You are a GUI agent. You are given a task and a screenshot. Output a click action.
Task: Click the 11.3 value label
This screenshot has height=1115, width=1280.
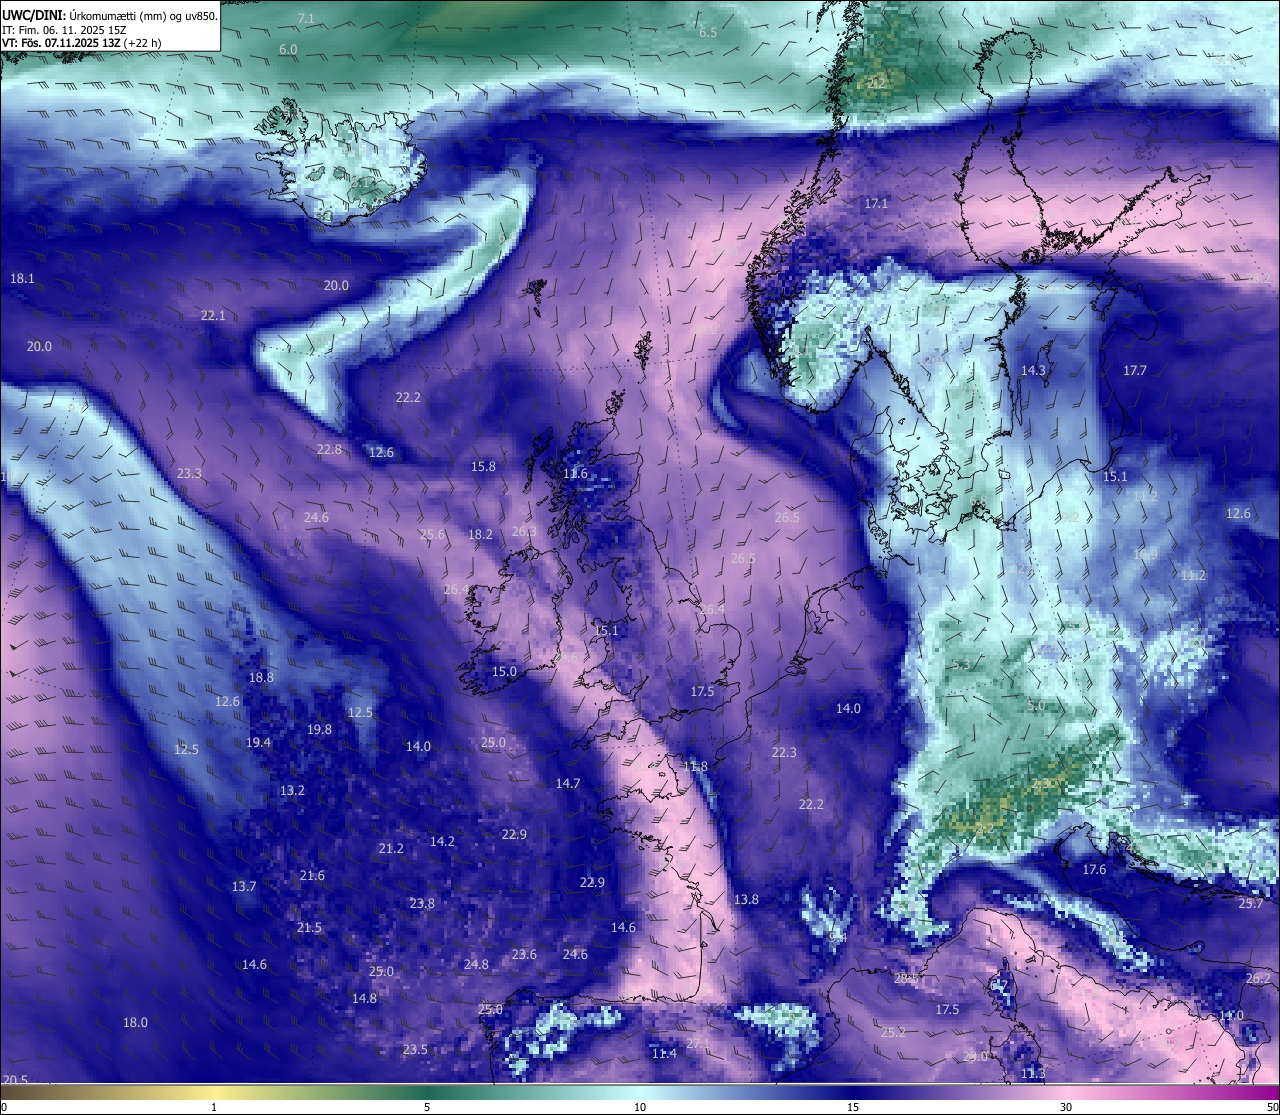[x=1033, y=1074]
